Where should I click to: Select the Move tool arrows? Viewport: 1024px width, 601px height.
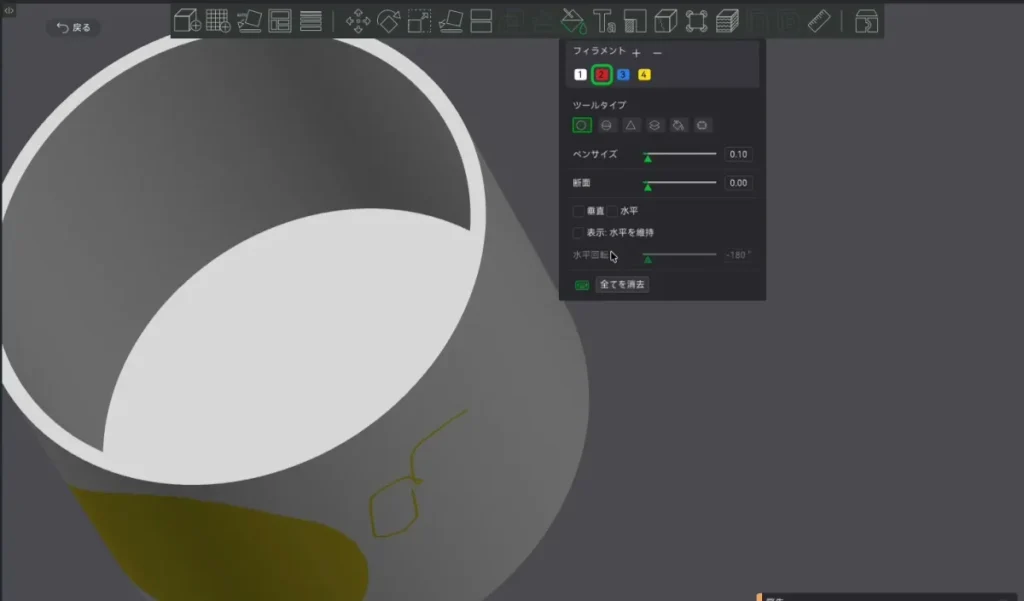[x=358, y=21]
